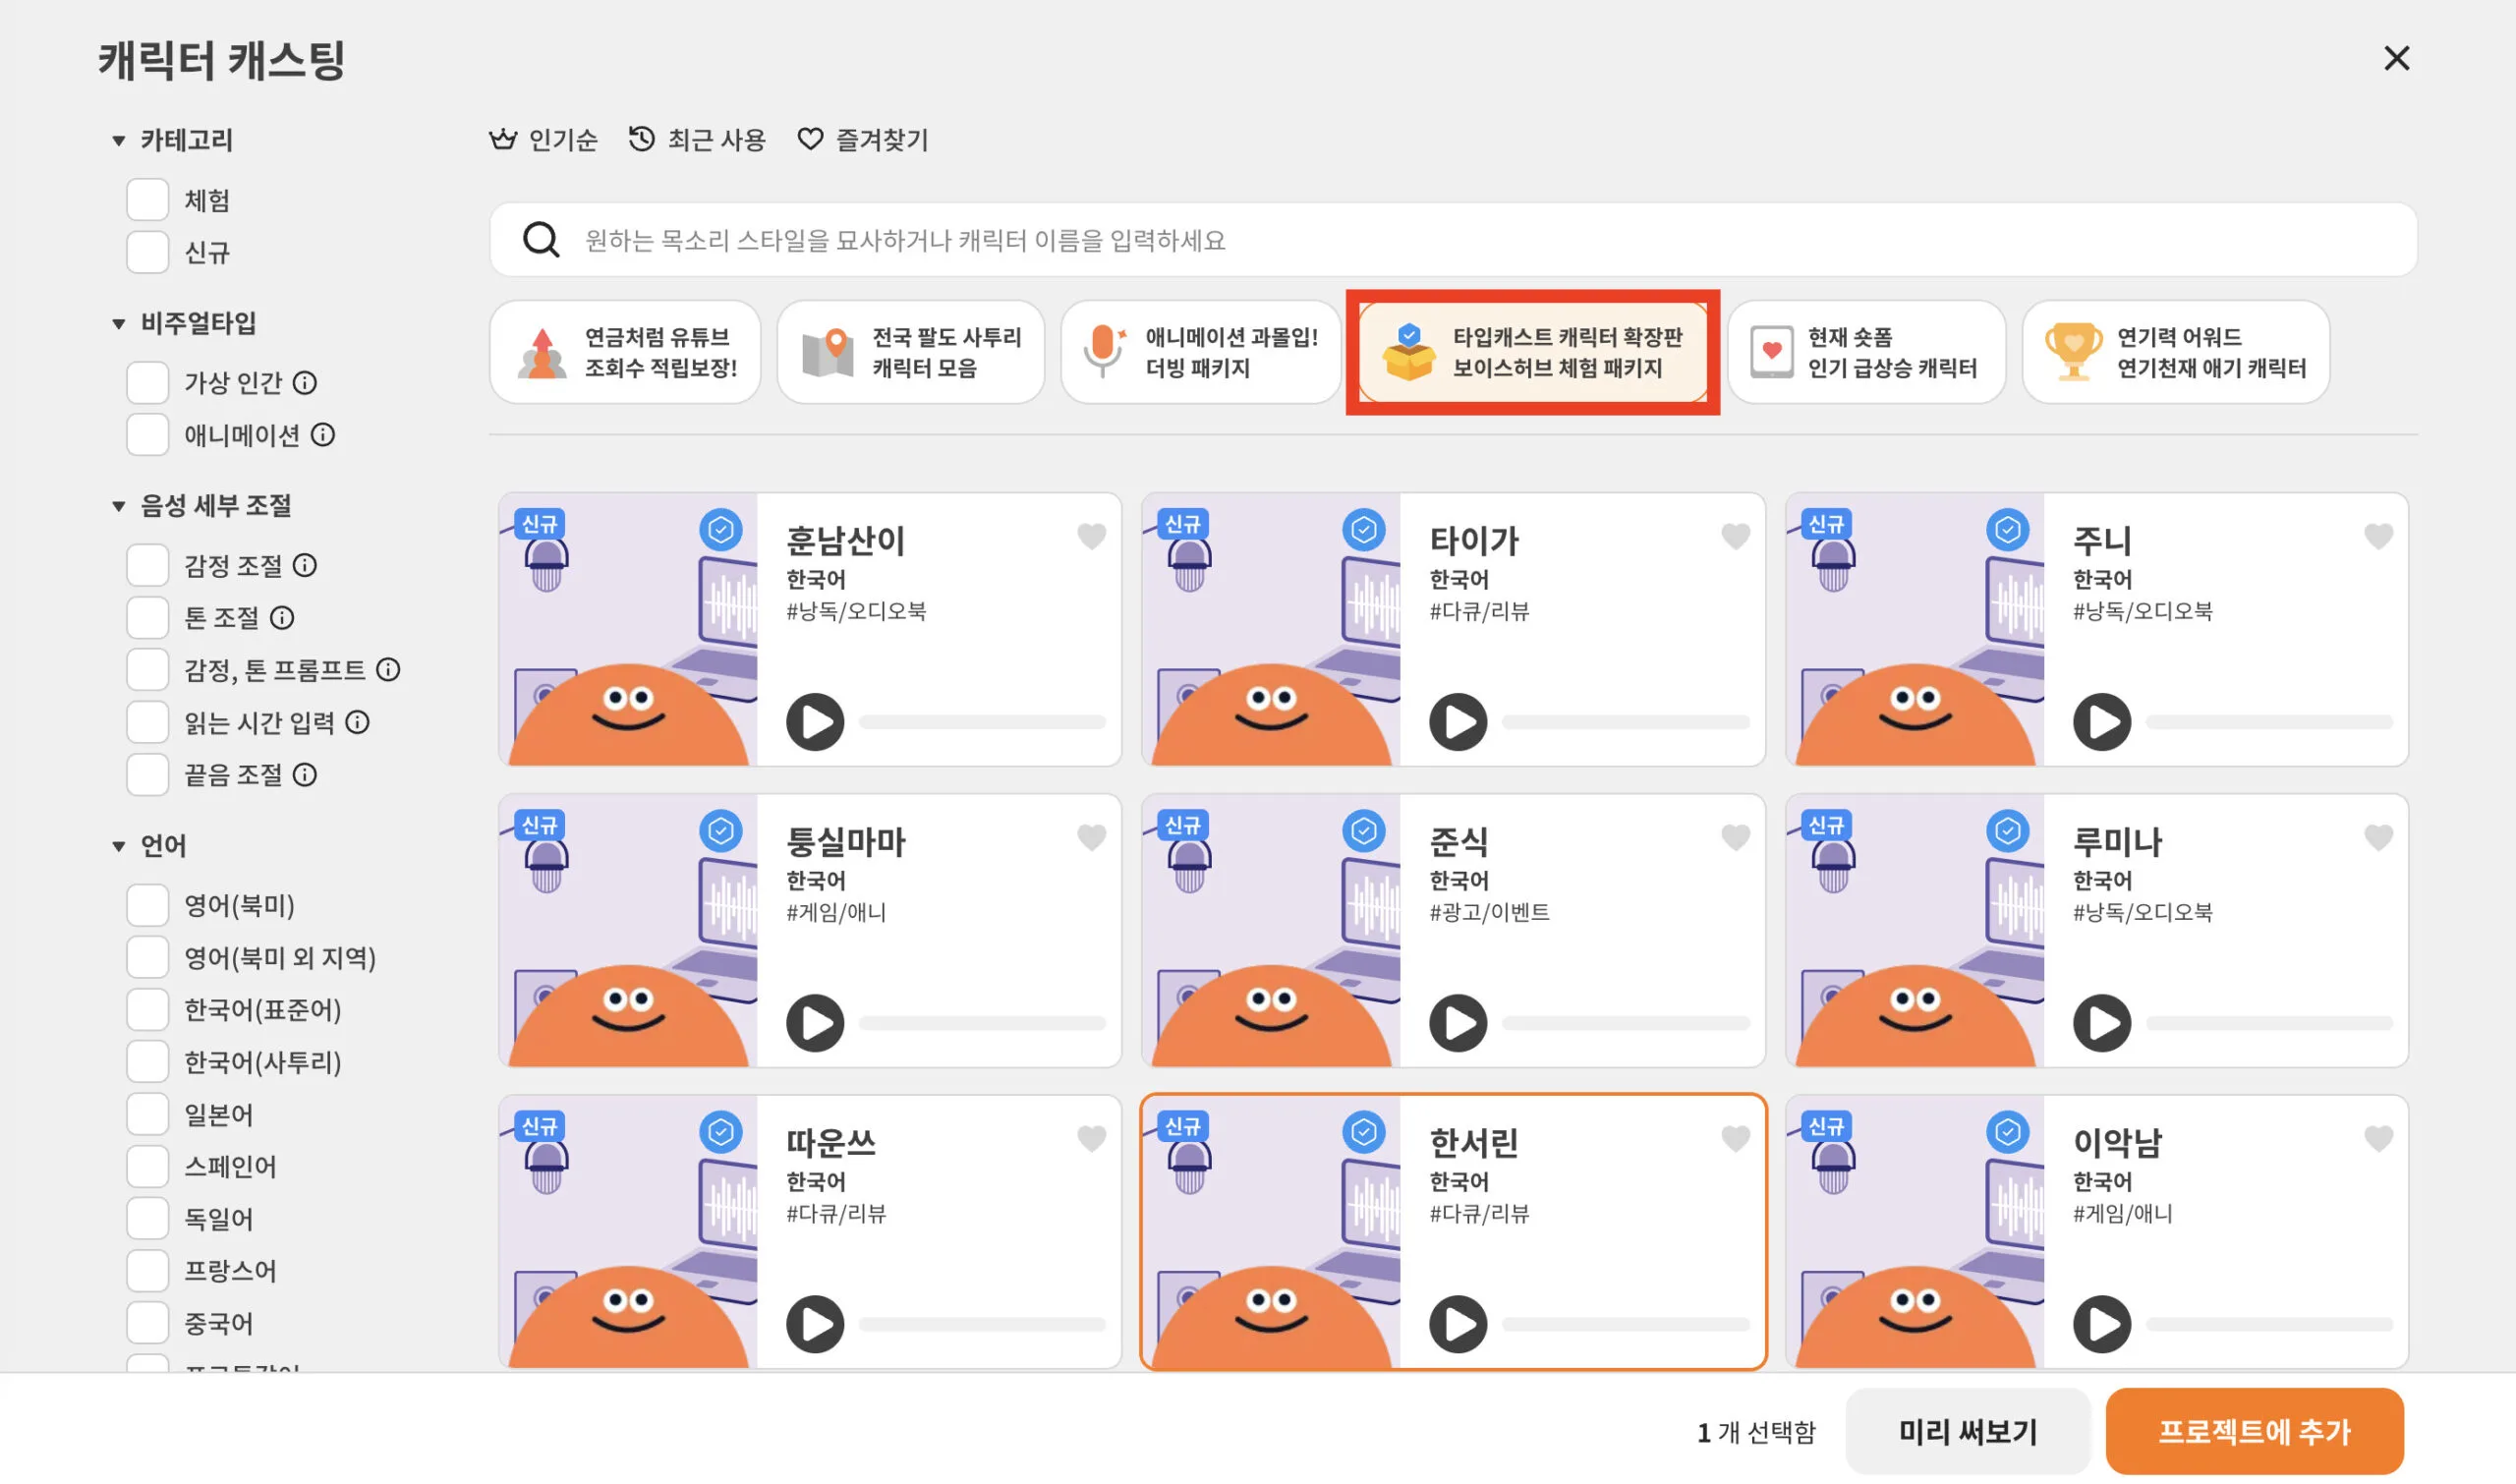Tick the 감정 조절 checkbox

(148, 566)
